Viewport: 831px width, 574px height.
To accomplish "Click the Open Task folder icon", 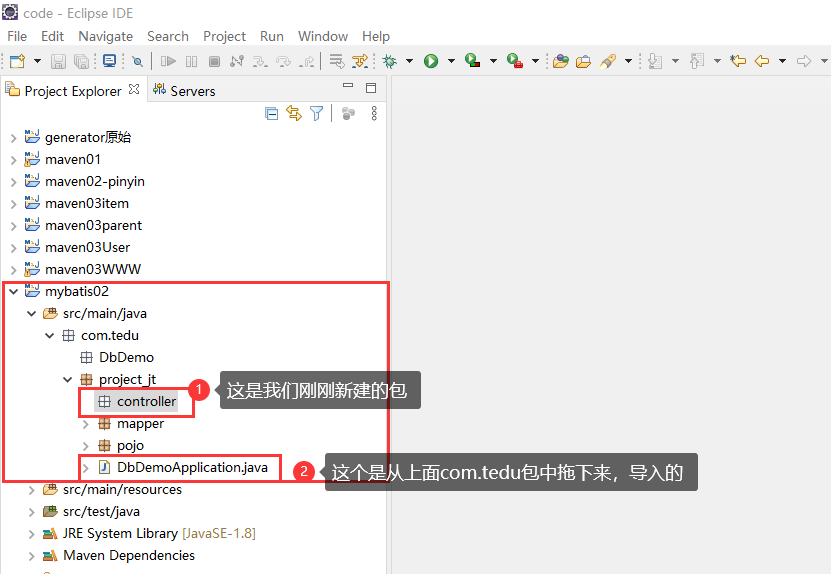I will click(x=584, y=61).
